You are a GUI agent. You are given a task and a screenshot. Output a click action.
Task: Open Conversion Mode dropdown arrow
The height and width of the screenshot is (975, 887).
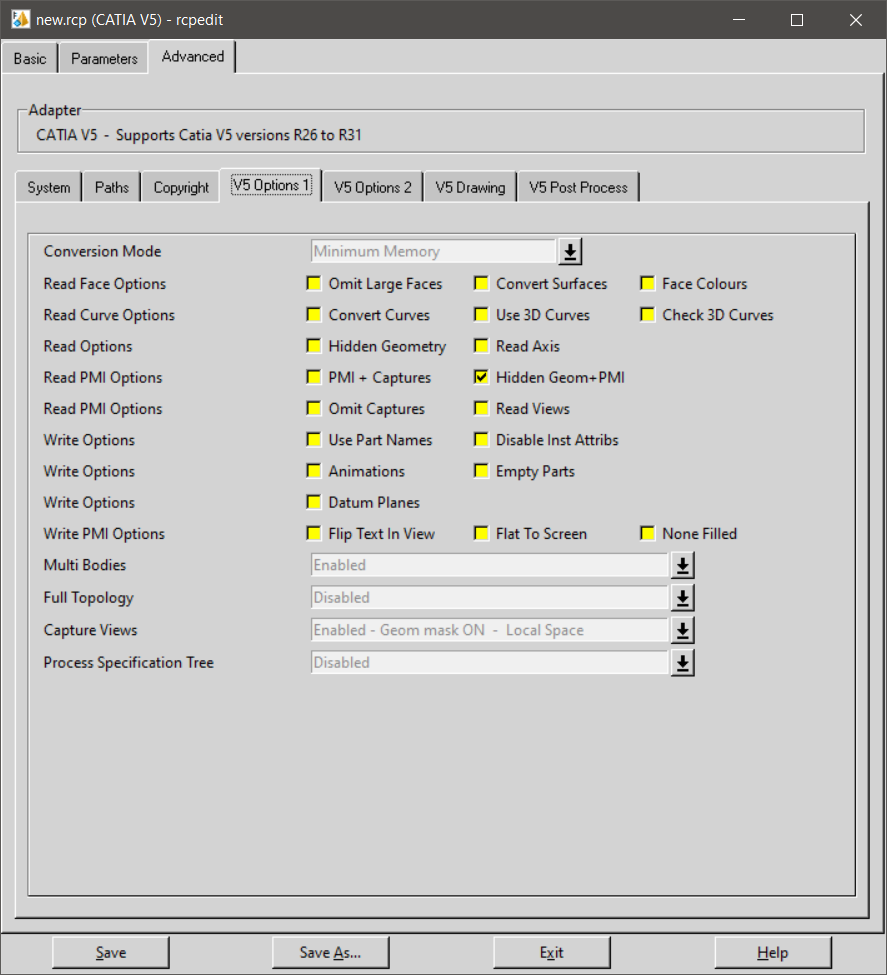point(570,252)
